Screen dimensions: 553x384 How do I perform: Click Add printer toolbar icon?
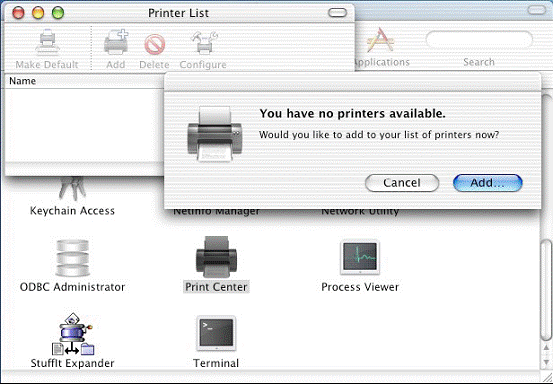click(x=116, y=42)
